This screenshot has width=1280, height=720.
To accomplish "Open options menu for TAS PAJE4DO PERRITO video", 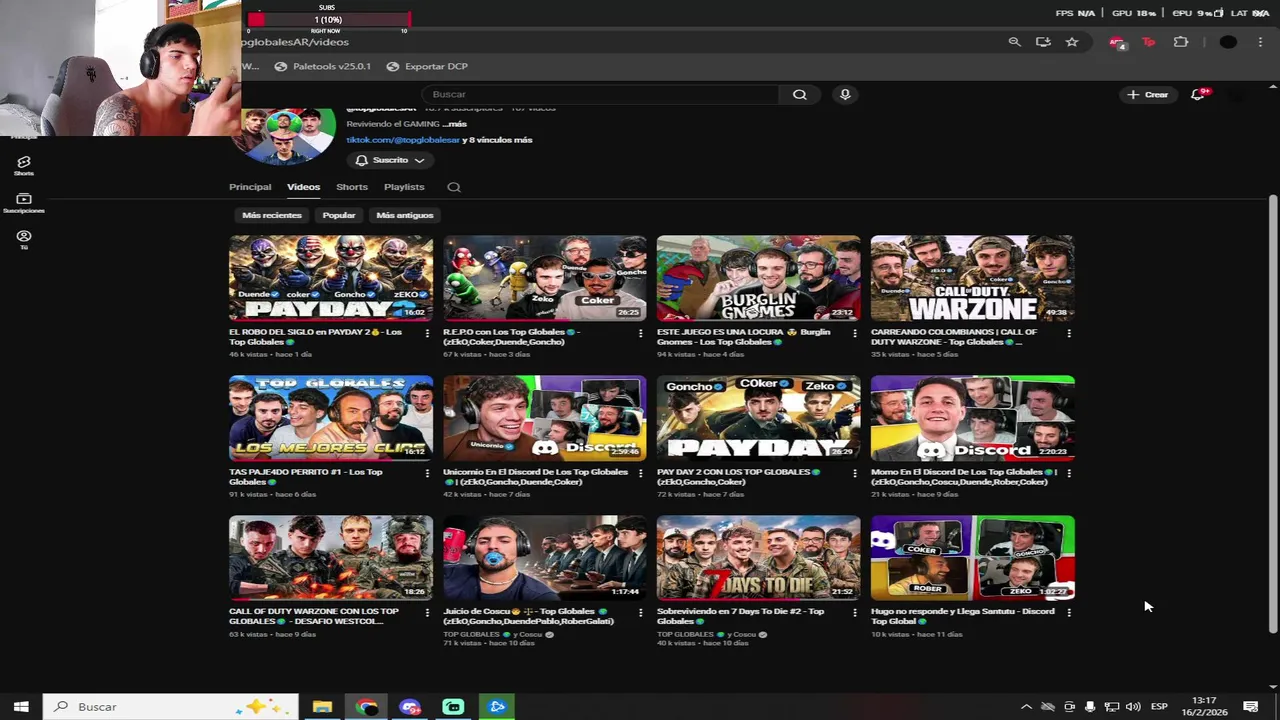I will coord(427,473).
